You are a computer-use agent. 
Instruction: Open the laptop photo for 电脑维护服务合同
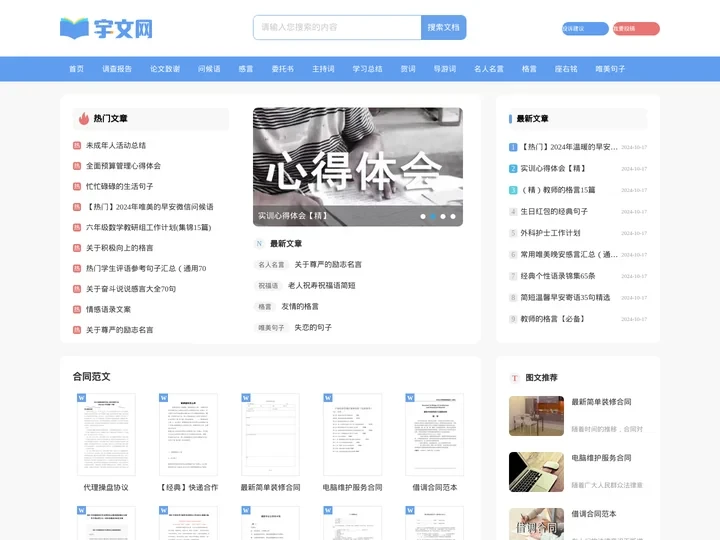pyautogui.click(x=536, y=472)
